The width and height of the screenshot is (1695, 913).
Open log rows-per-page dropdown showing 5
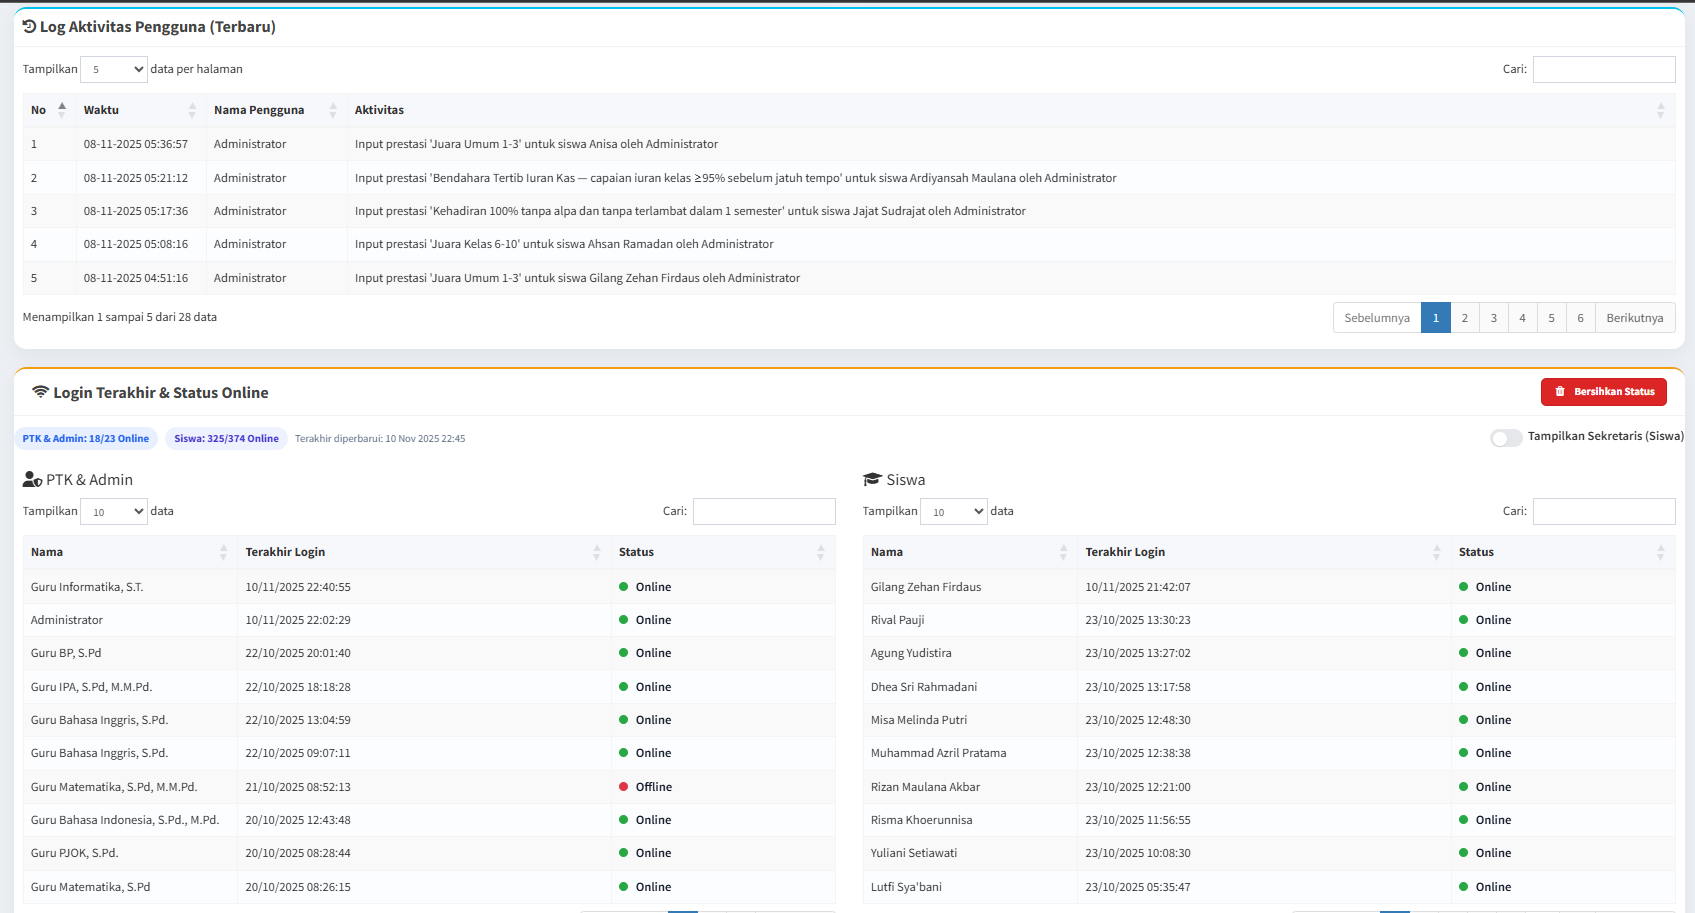pos(114,69)
